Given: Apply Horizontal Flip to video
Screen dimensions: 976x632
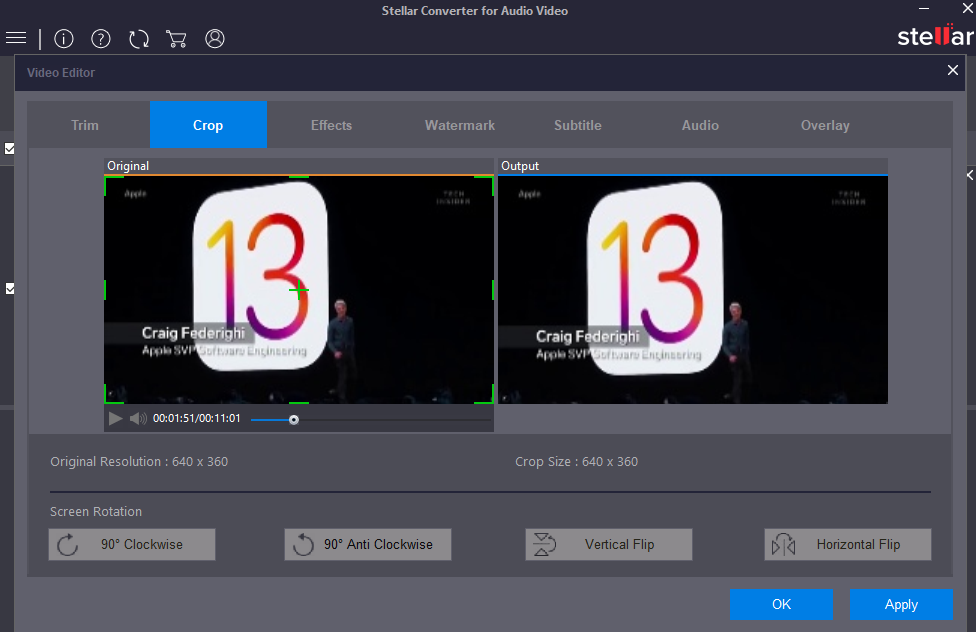Looking at the screenshot, I should click(x=848, y=544).
